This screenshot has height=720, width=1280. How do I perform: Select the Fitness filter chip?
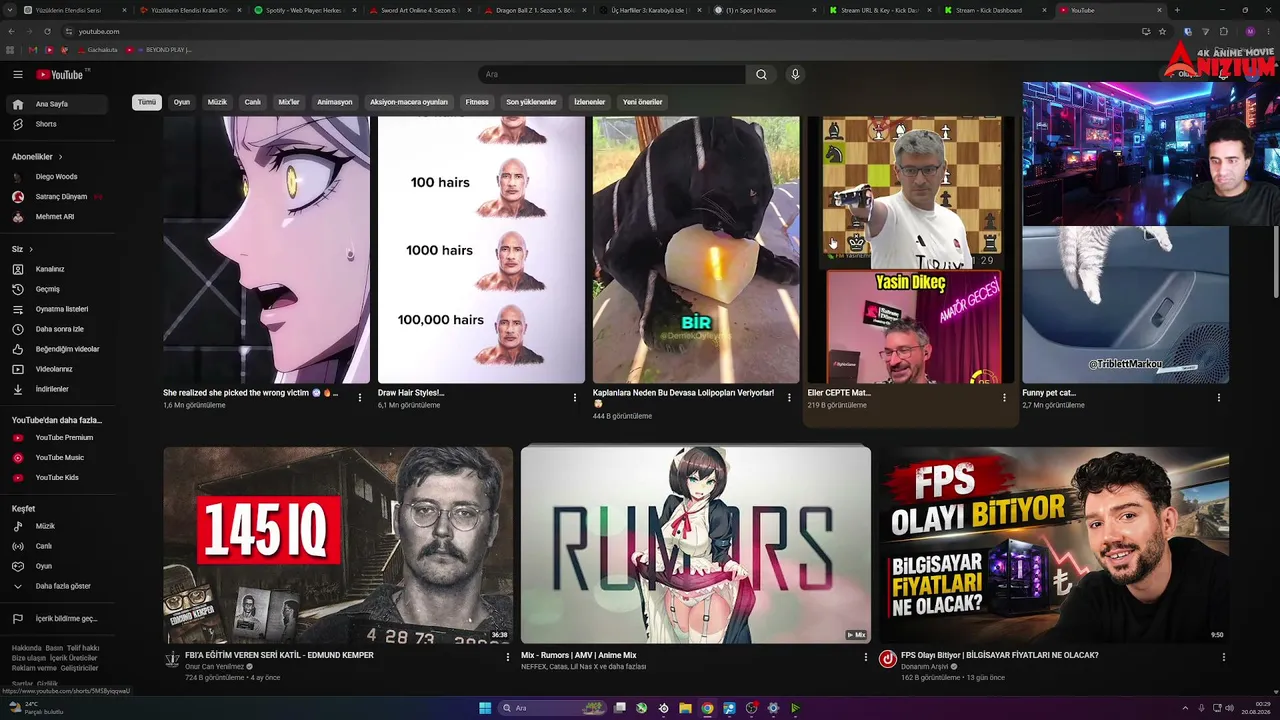pyautogui.click(x=477, y=102)
